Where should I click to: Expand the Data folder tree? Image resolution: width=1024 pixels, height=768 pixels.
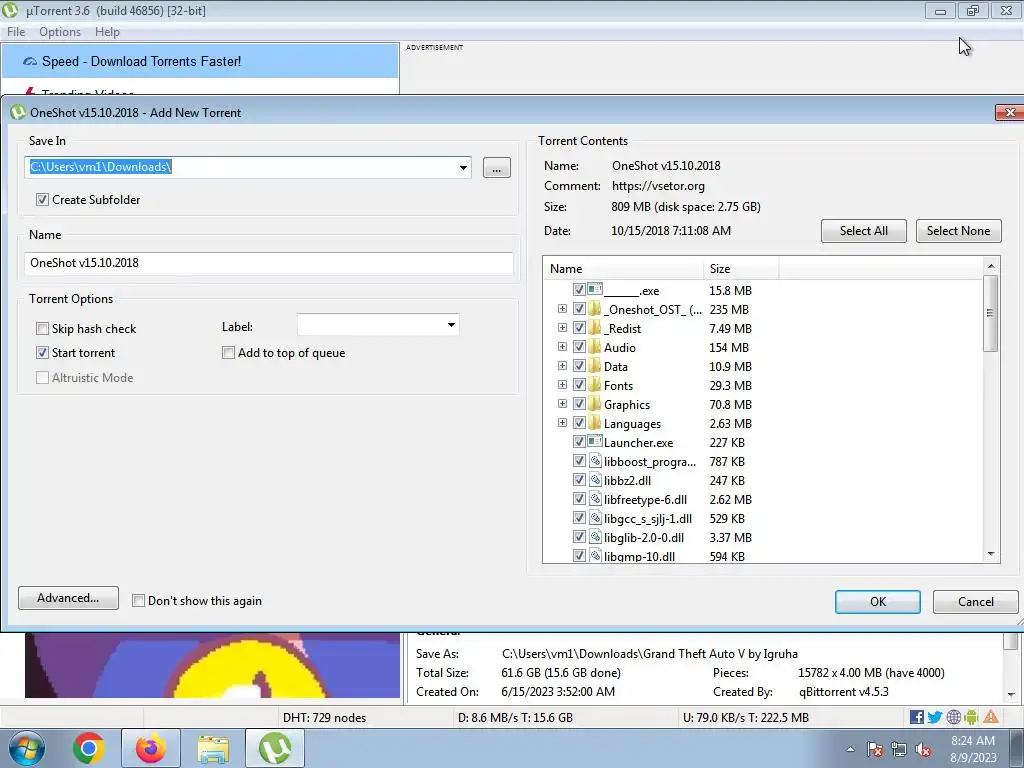tap(562, 365)
